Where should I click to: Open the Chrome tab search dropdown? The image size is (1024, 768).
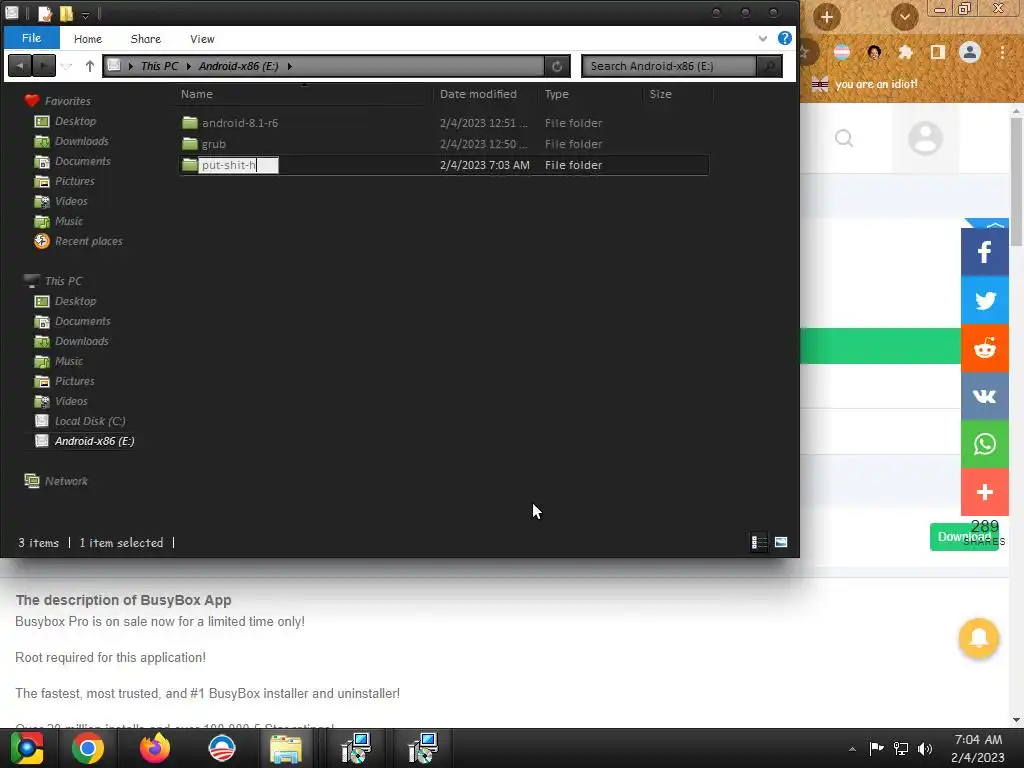tap(904, 17)
